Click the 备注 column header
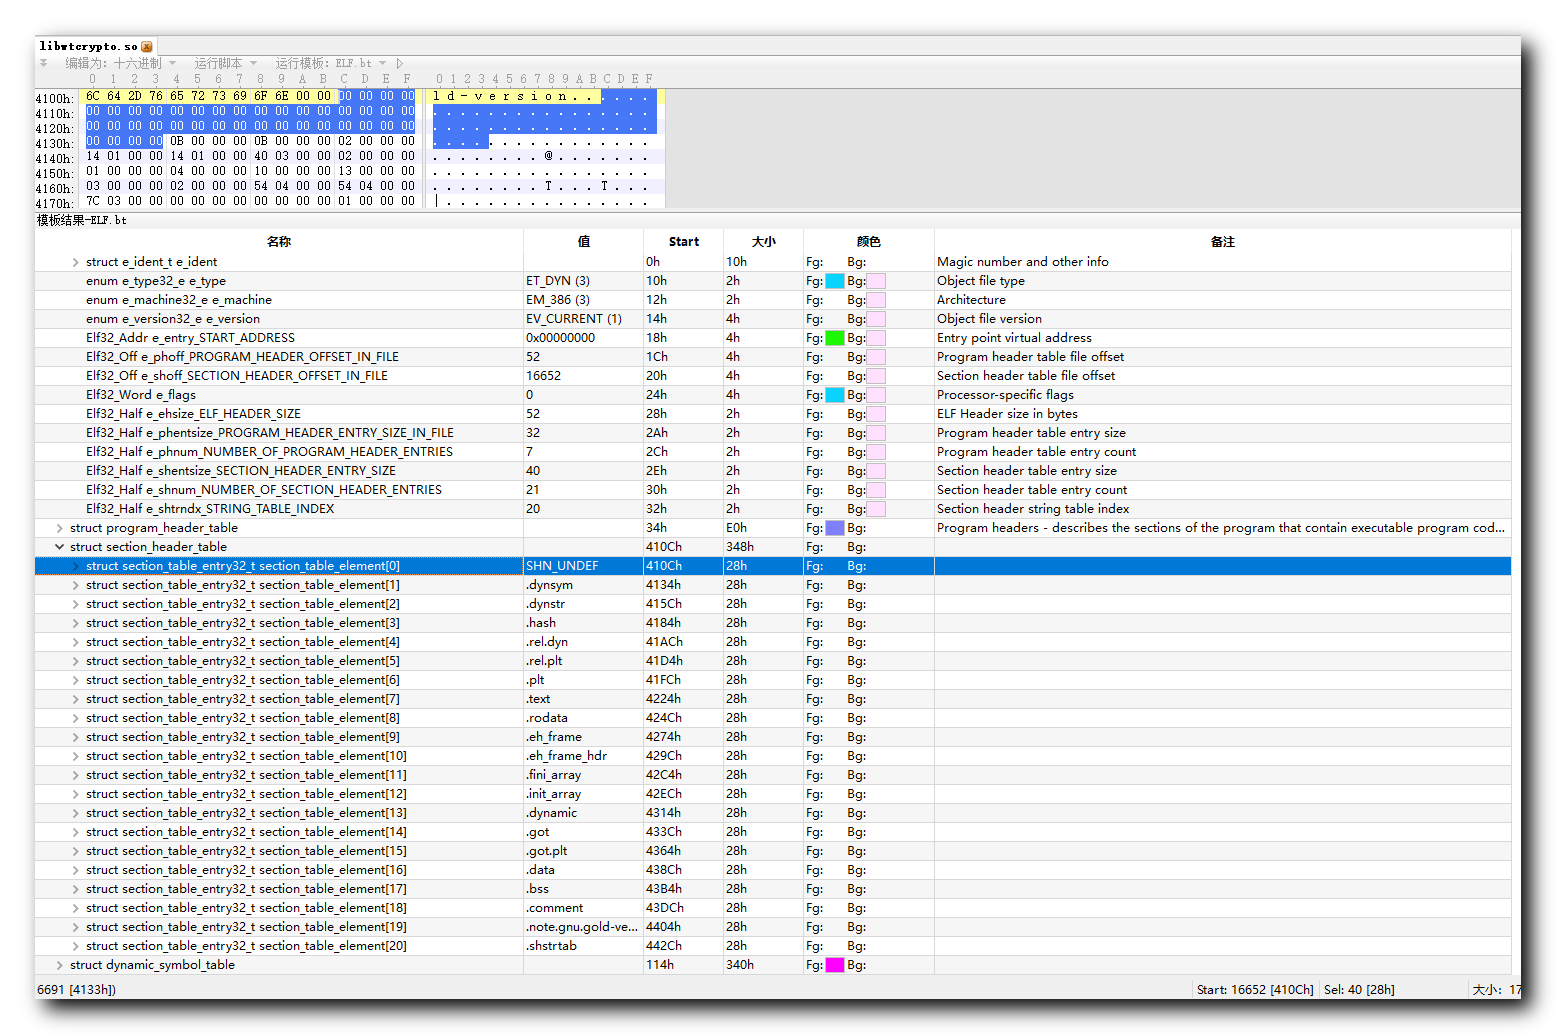Viewport: 1556px width, 1034px height. pos(1223,242)
